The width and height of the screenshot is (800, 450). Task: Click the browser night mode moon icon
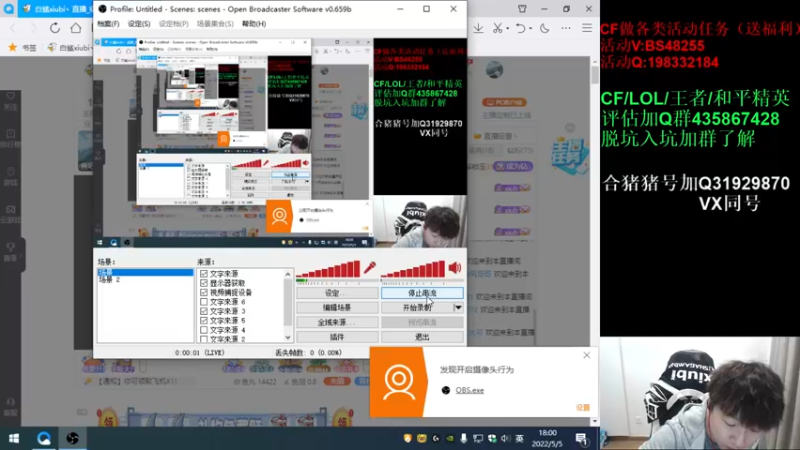coord(544,29)
